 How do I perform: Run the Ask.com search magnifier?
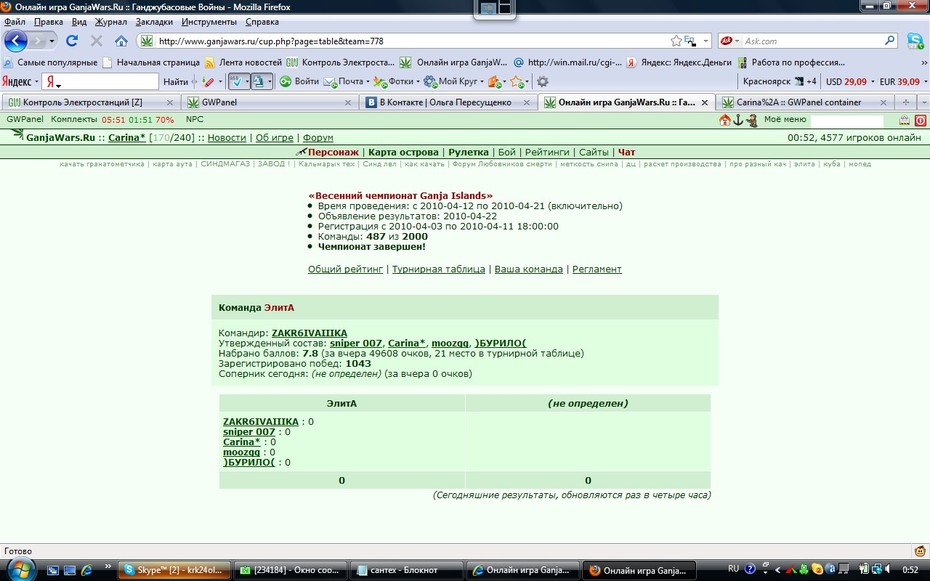tap(890, 40)
